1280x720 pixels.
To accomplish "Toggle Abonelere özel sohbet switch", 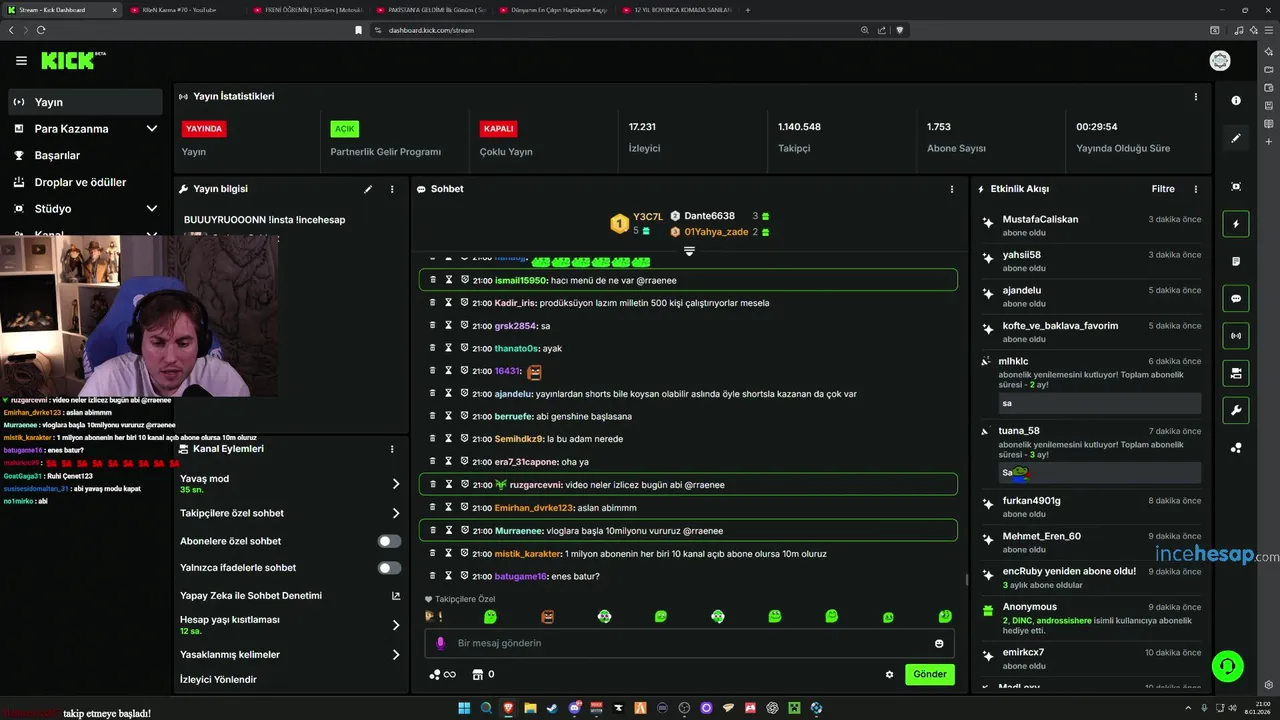I will coord(389,541).
